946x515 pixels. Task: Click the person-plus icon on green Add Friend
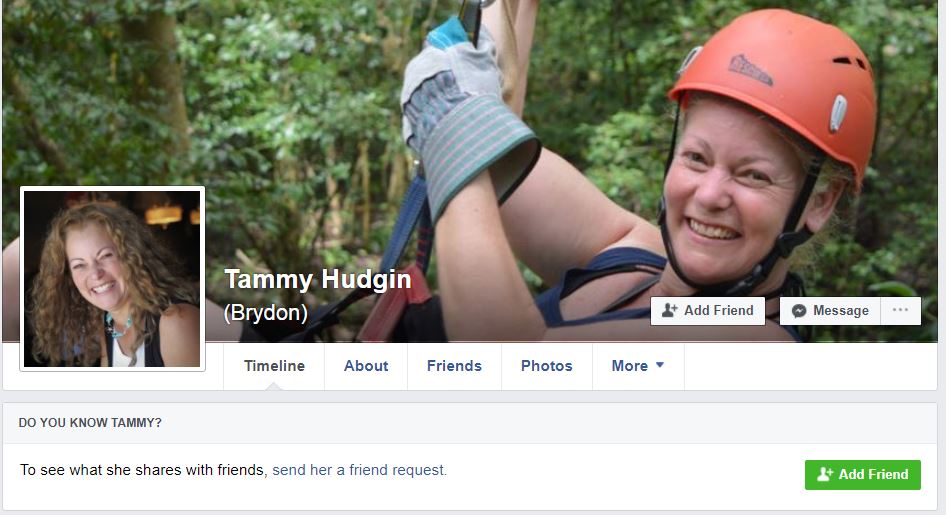825,474
